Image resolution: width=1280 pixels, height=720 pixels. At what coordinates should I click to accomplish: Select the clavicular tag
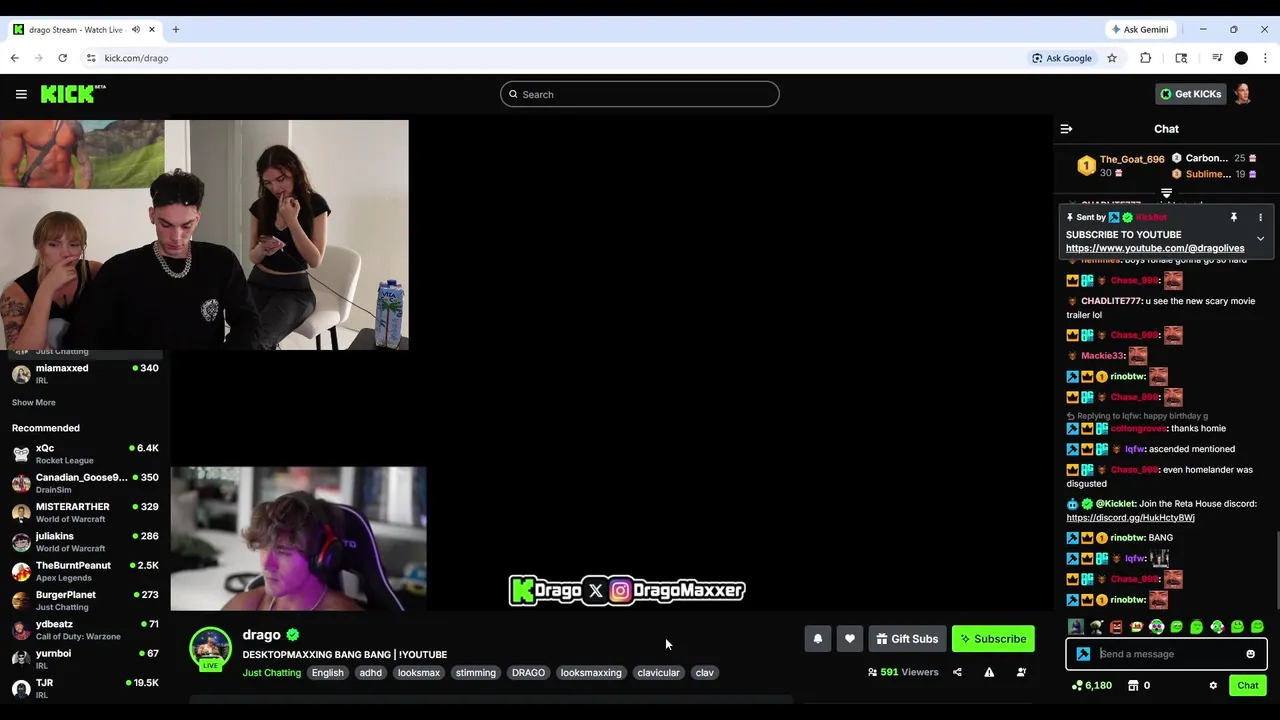point(658,673)
